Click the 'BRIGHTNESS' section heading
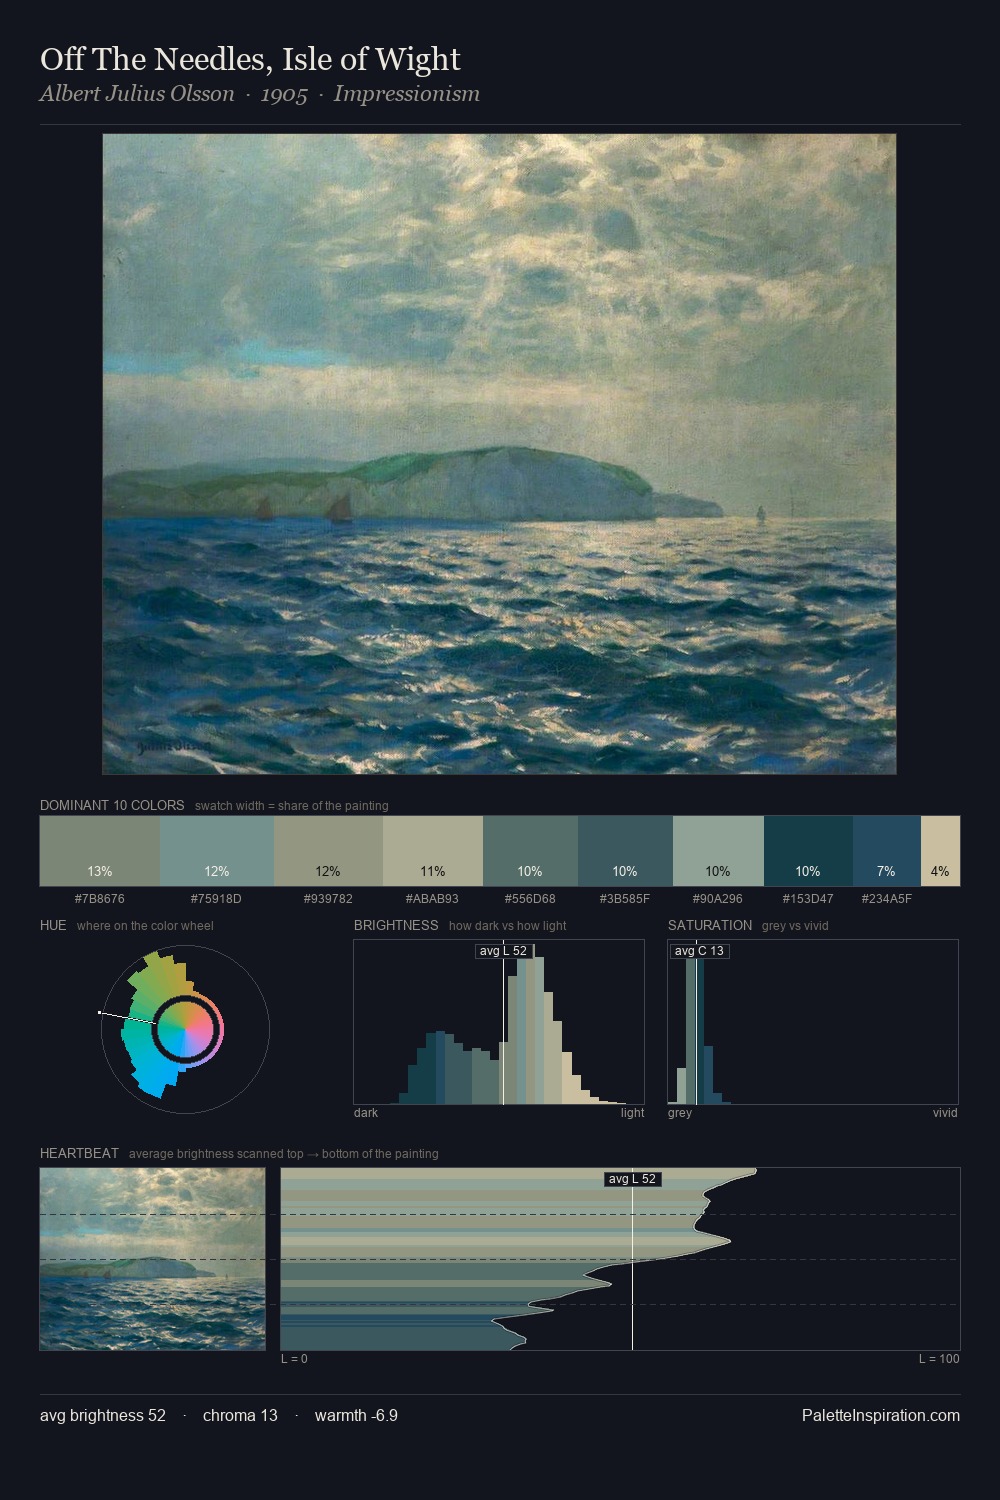Image resolution: width=1000 pixels, height=1500 pixels. coord(396,925)
